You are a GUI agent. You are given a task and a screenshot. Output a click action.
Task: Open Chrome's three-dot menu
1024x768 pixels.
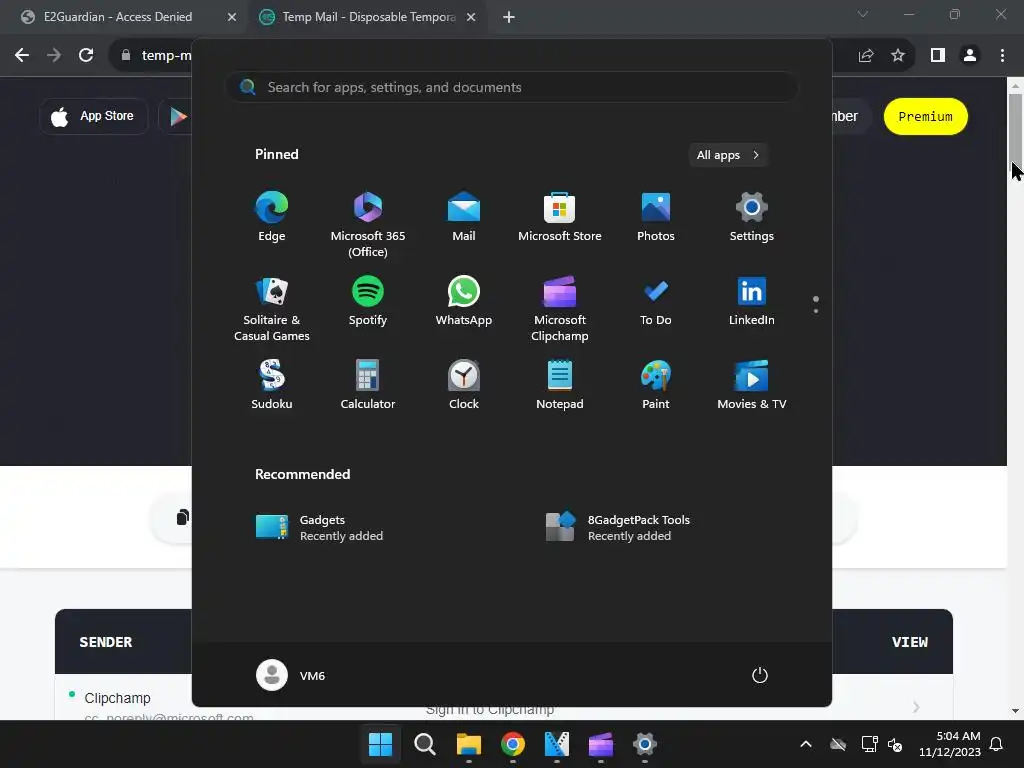(x=1002, y=56)
